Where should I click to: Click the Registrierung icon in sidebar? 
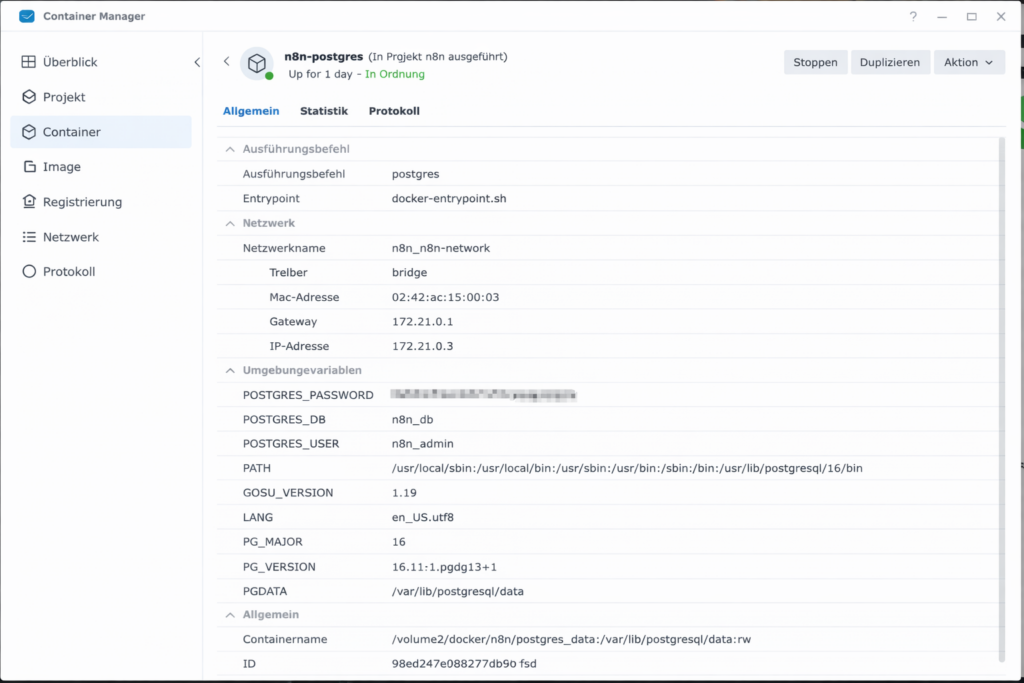pyautogui.click(x=29, y=202)
